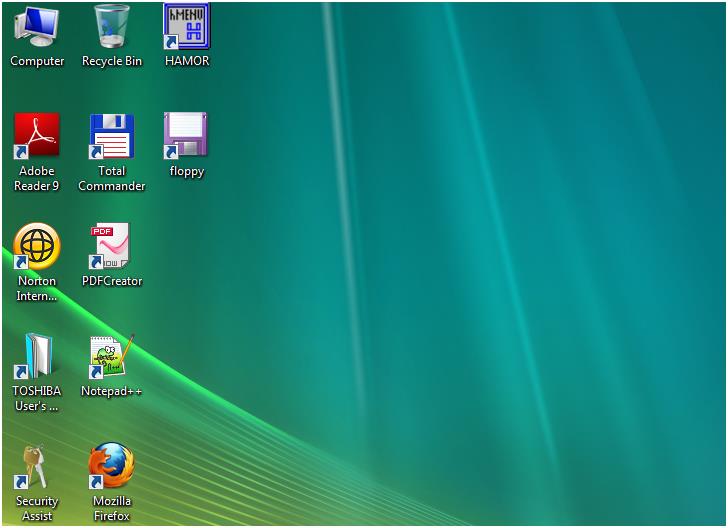Click the "Total Commander" label text
Screen dimensions: 728x528
click(112, 178)
